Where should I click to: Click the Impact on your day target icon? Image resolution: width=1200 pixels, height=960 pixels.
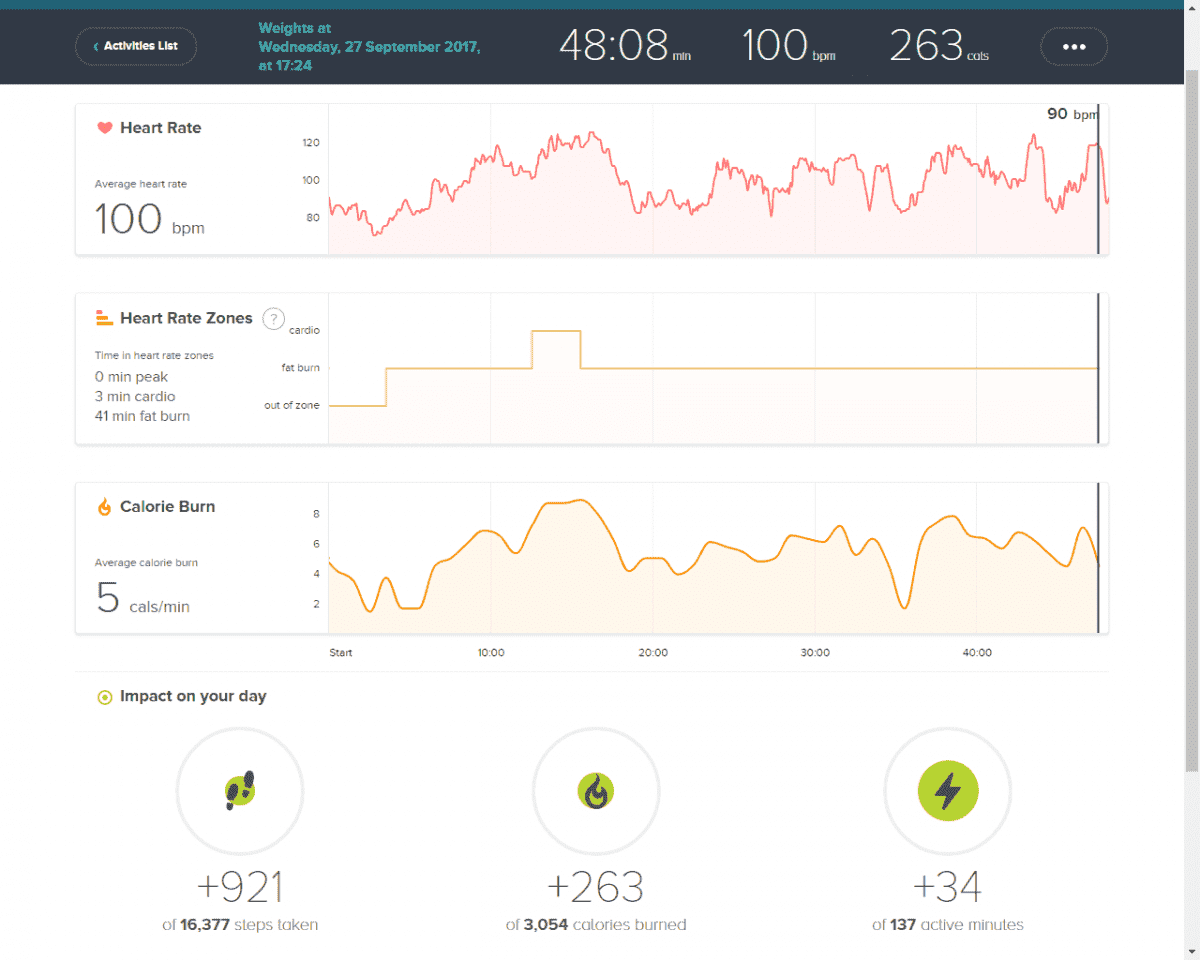104,697
